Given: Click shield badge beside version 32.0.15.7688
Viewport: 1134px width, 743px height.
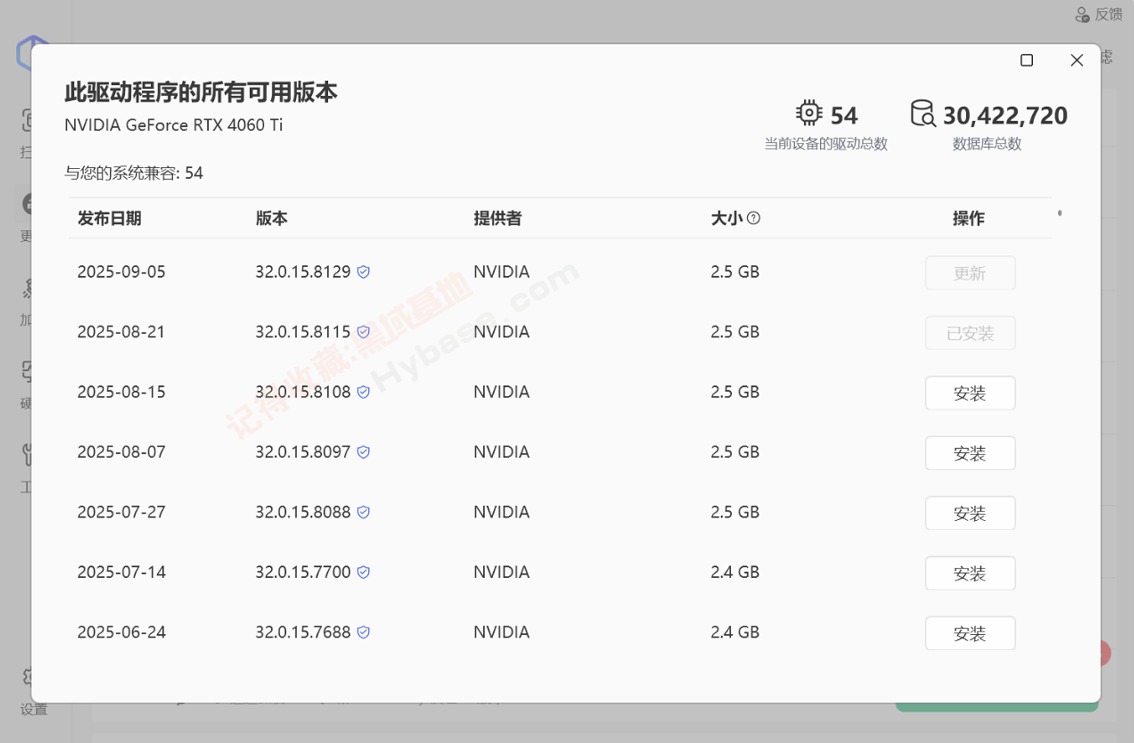Looking at the screenshot, I should (x=364, y=632).
